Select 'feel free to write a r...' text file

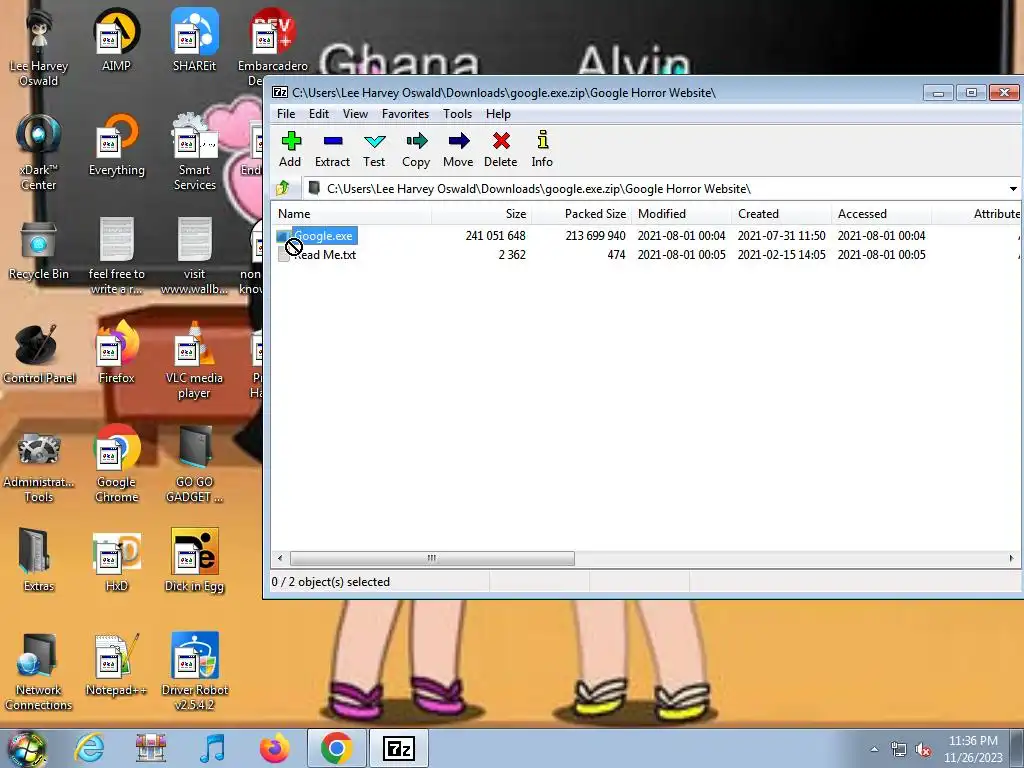[x=116, y=256]
